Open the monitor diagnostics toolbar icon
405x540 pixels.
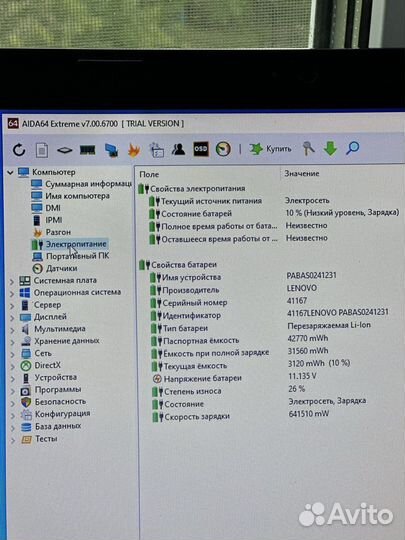point(156,150)
